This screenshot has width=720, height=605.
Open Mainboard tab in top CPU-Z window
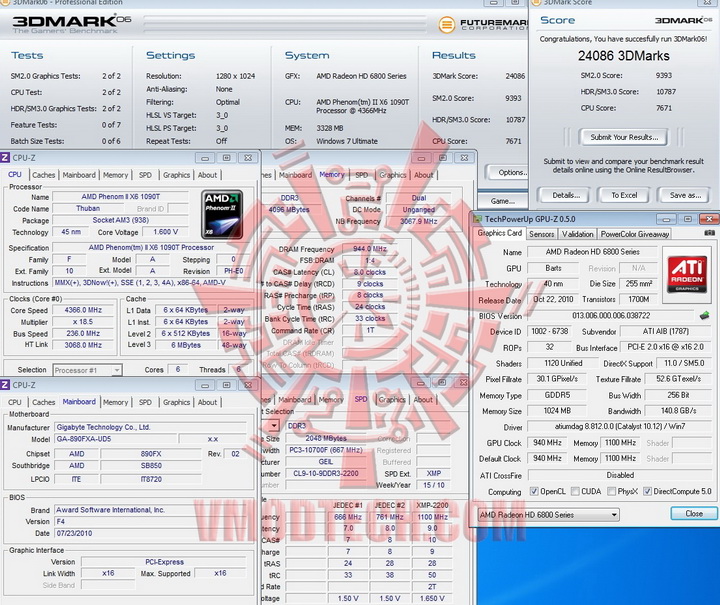click(79, 175)
